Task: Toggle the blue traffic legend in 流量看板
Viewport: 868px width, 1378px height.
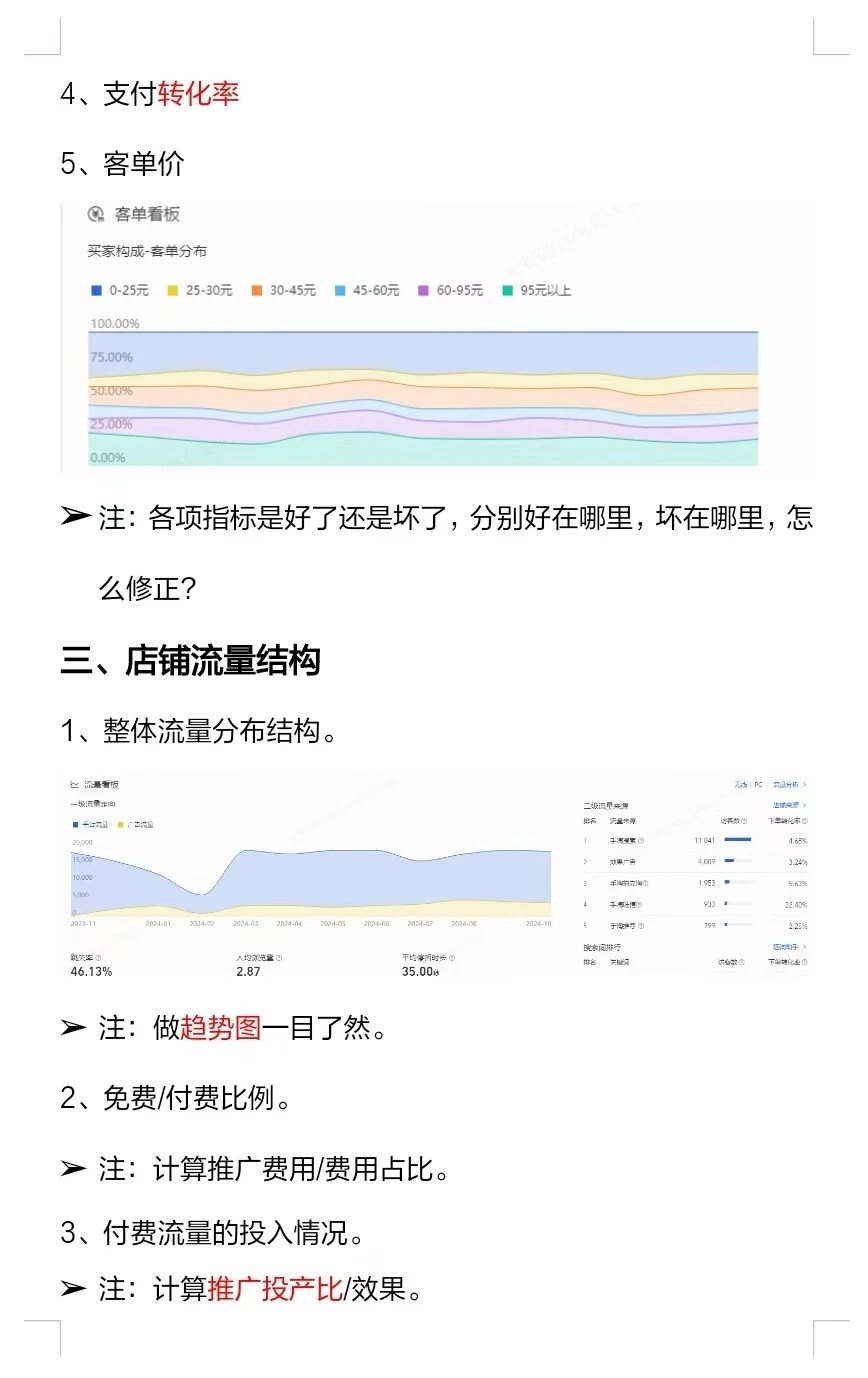Action: pyautogui.click(x=75, y=825)
